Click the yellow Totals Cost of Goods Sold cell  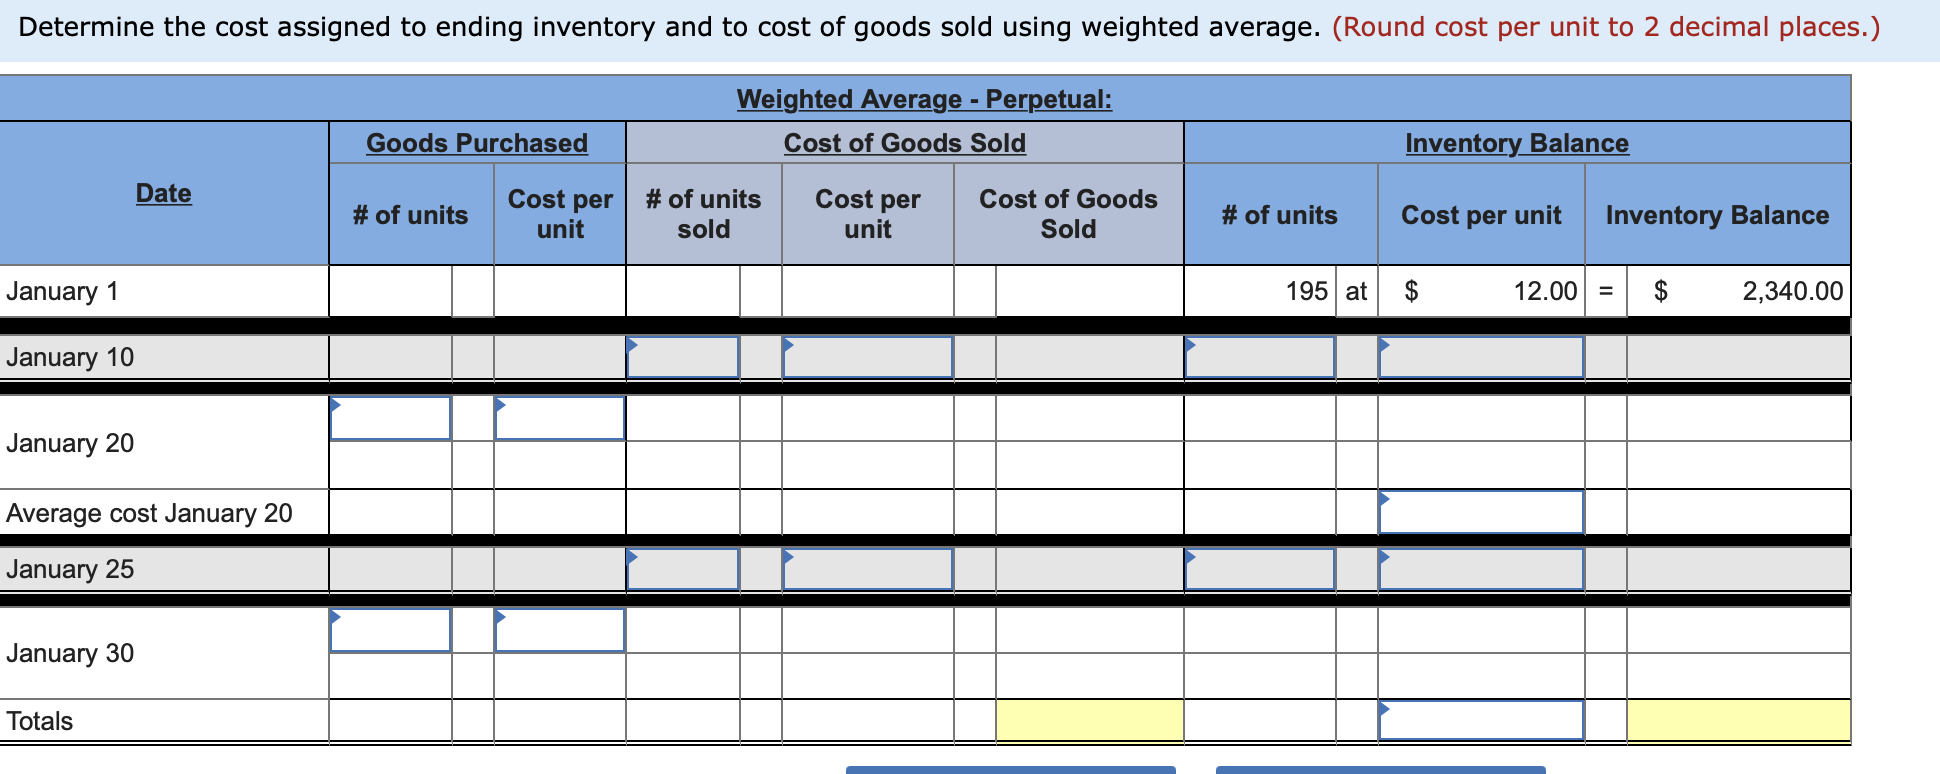pyautogui.click(x=1089, y=718)
